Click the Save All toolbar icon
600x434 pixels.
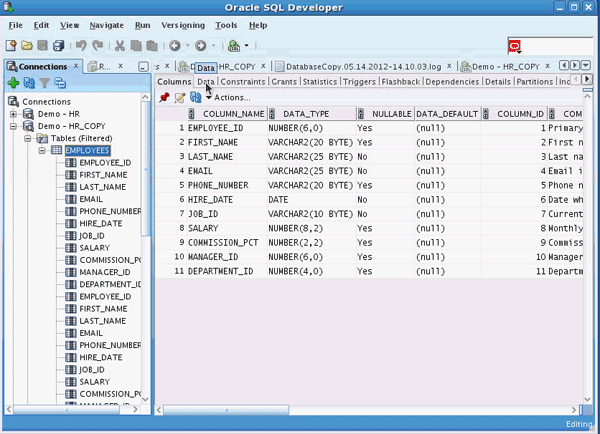pyautogui.click(x=59, y=46)
